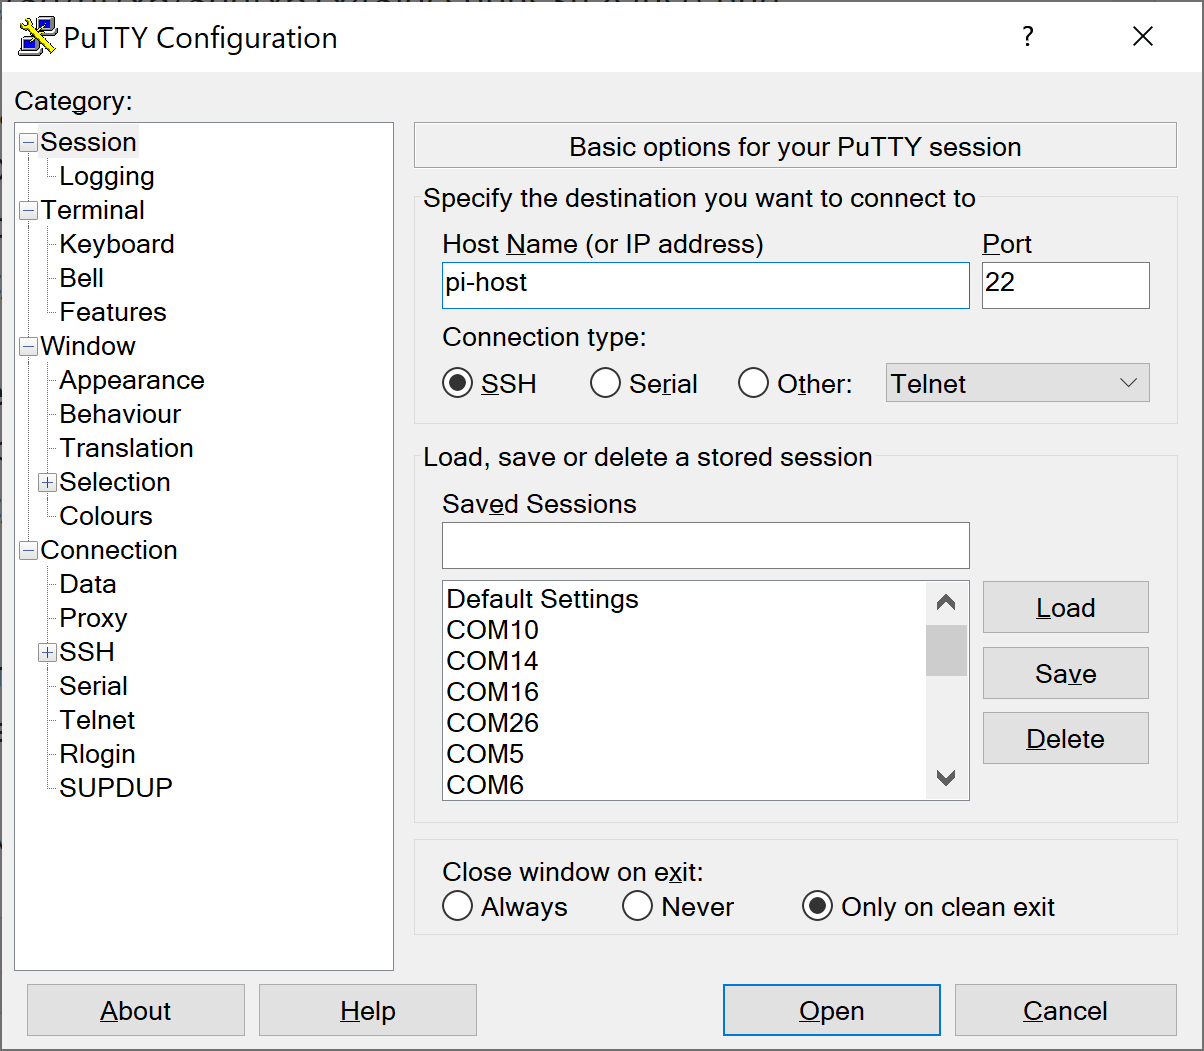Choose the Serial connection type

pyautogui.click(x=606, y=384)
